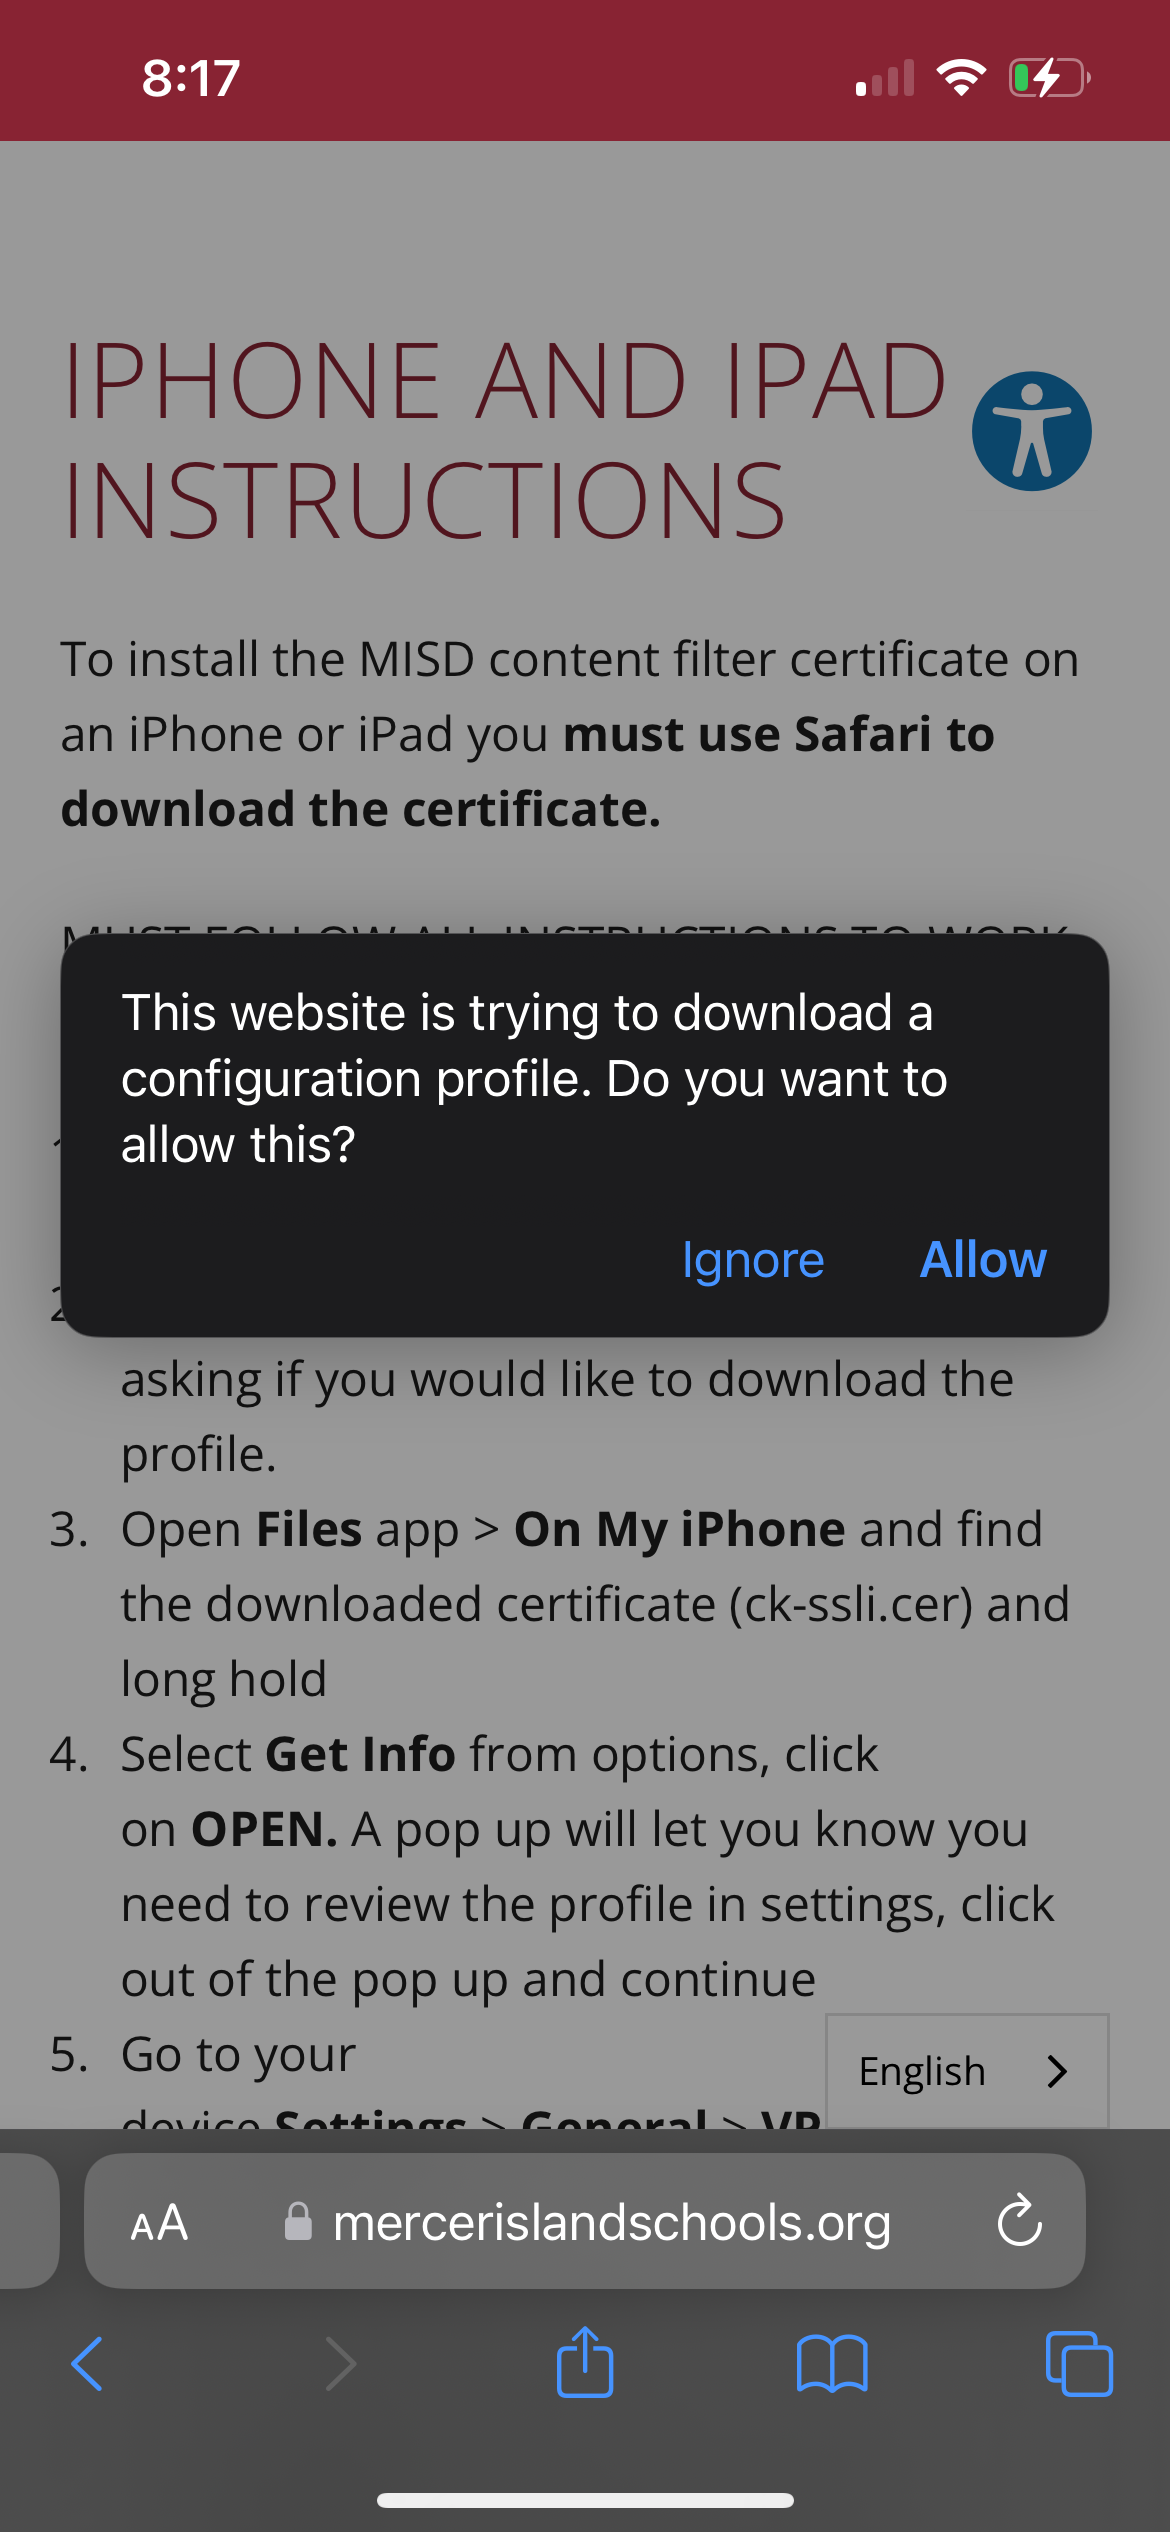Expand the English language selector
The width and height of the screenshot is (1170, 2532).
tap(966, 2071)
